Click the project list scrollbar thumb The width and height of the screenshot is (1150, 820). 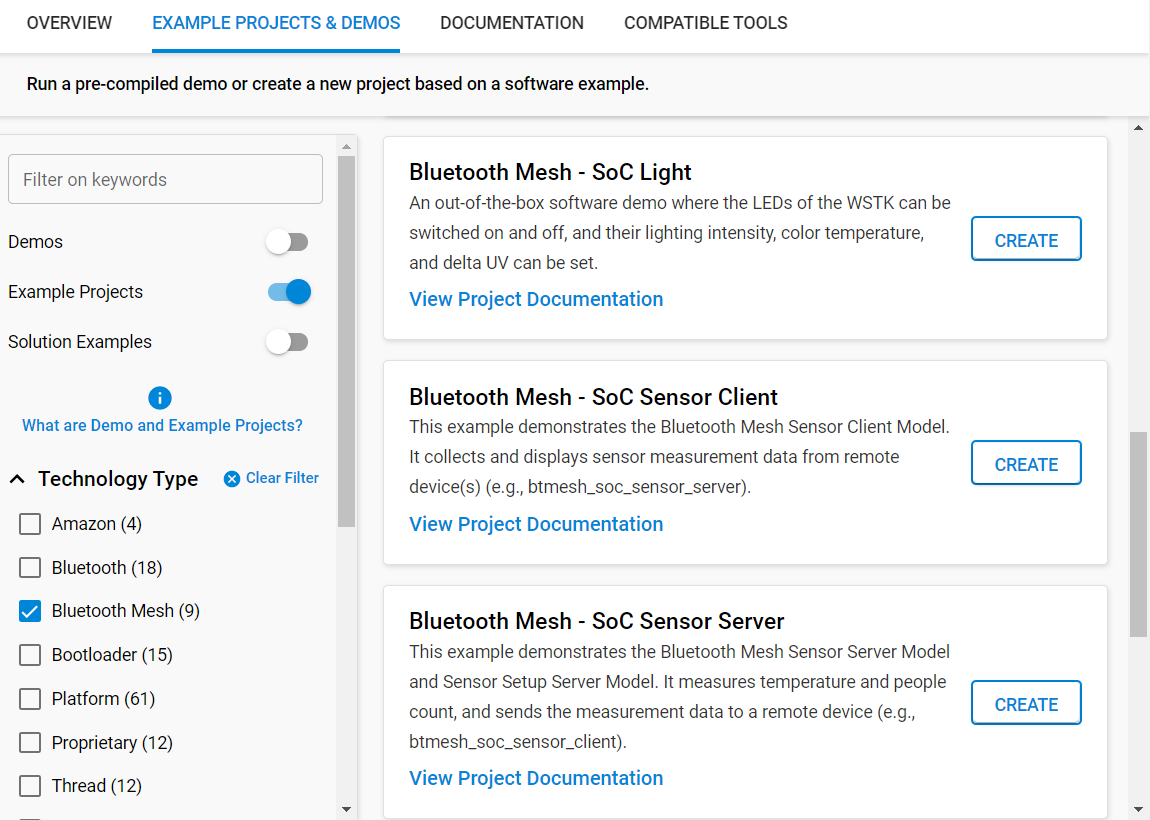coord(1138,535)
